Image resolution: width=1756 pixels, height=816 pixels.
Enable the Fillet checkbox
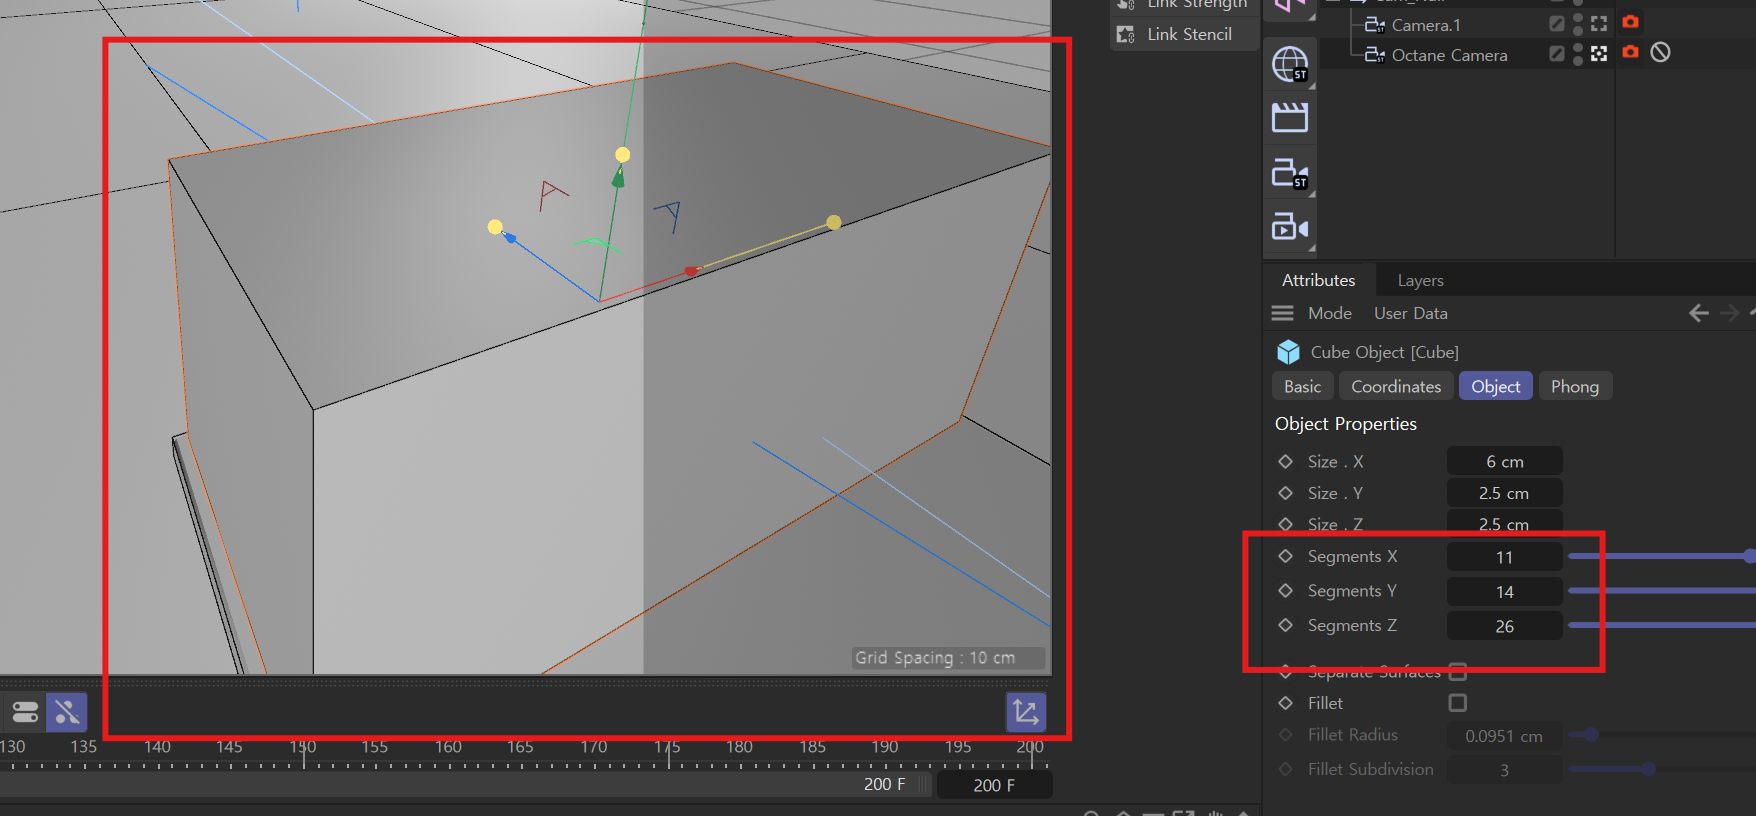click(1458, 703)
